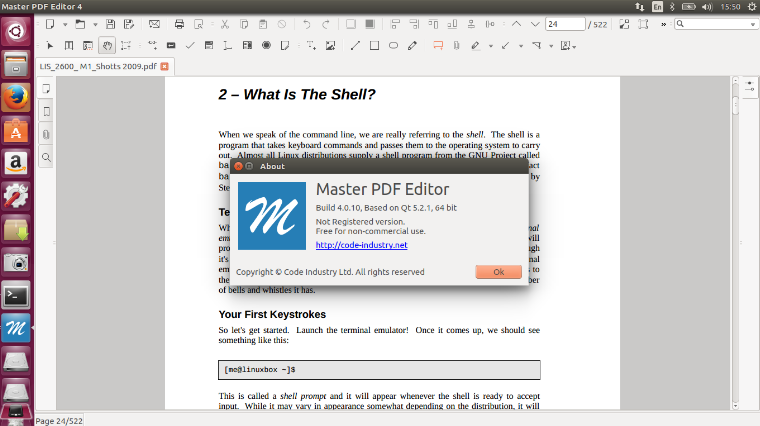
Task: Expand the New document dropdown arrow
Action: 65,24
